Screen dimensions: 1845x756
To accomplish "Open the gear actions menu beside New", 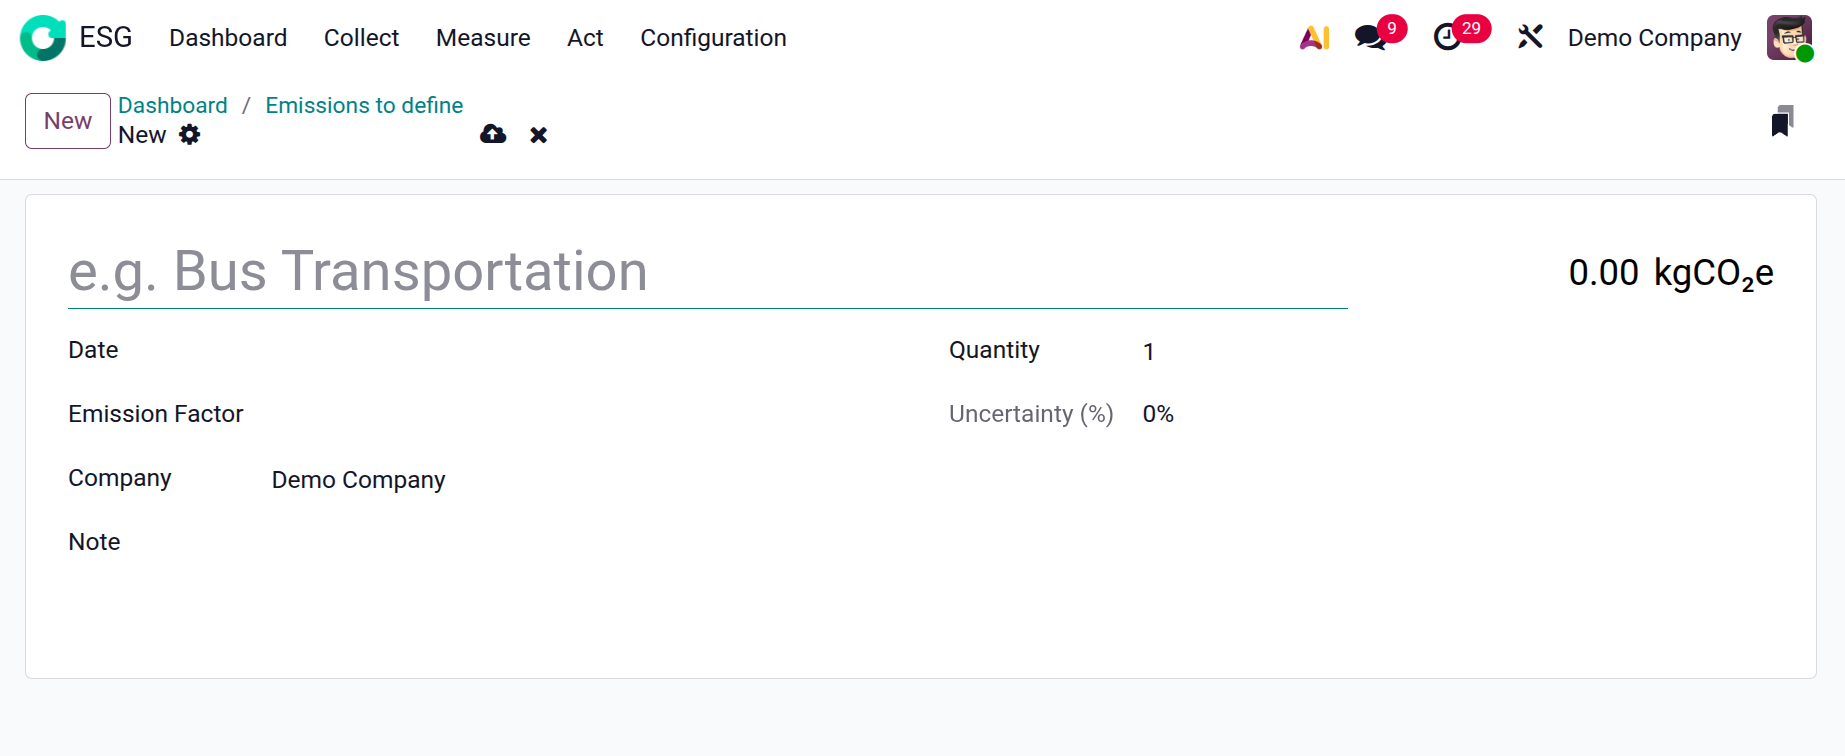I will (190, 135).
